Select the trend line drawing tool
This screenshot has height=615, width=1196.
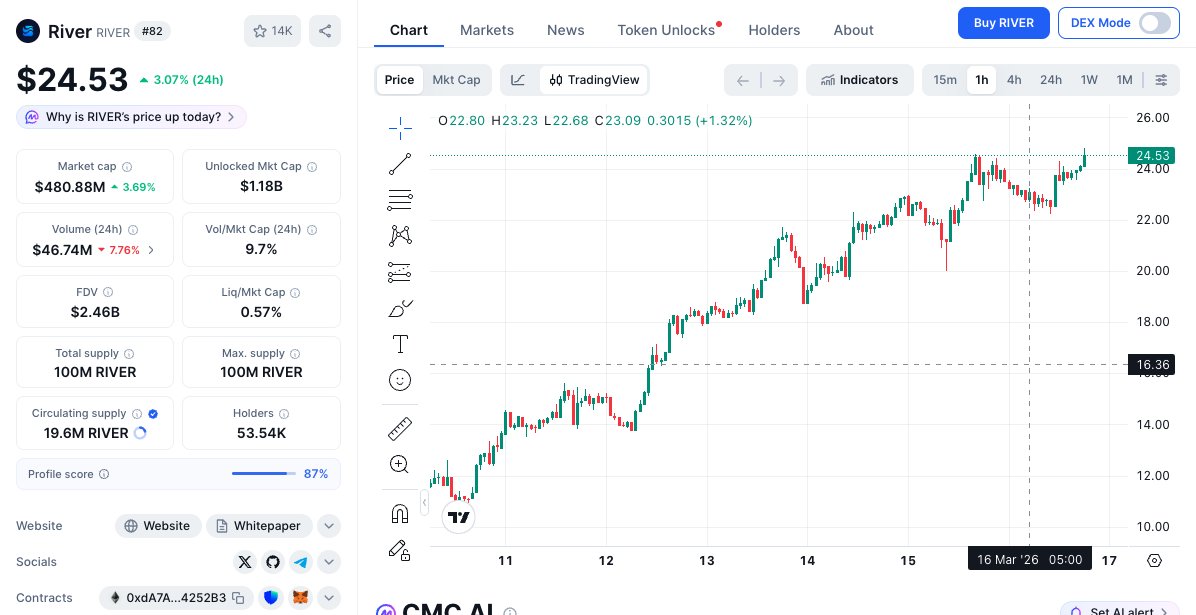(400, 164)
